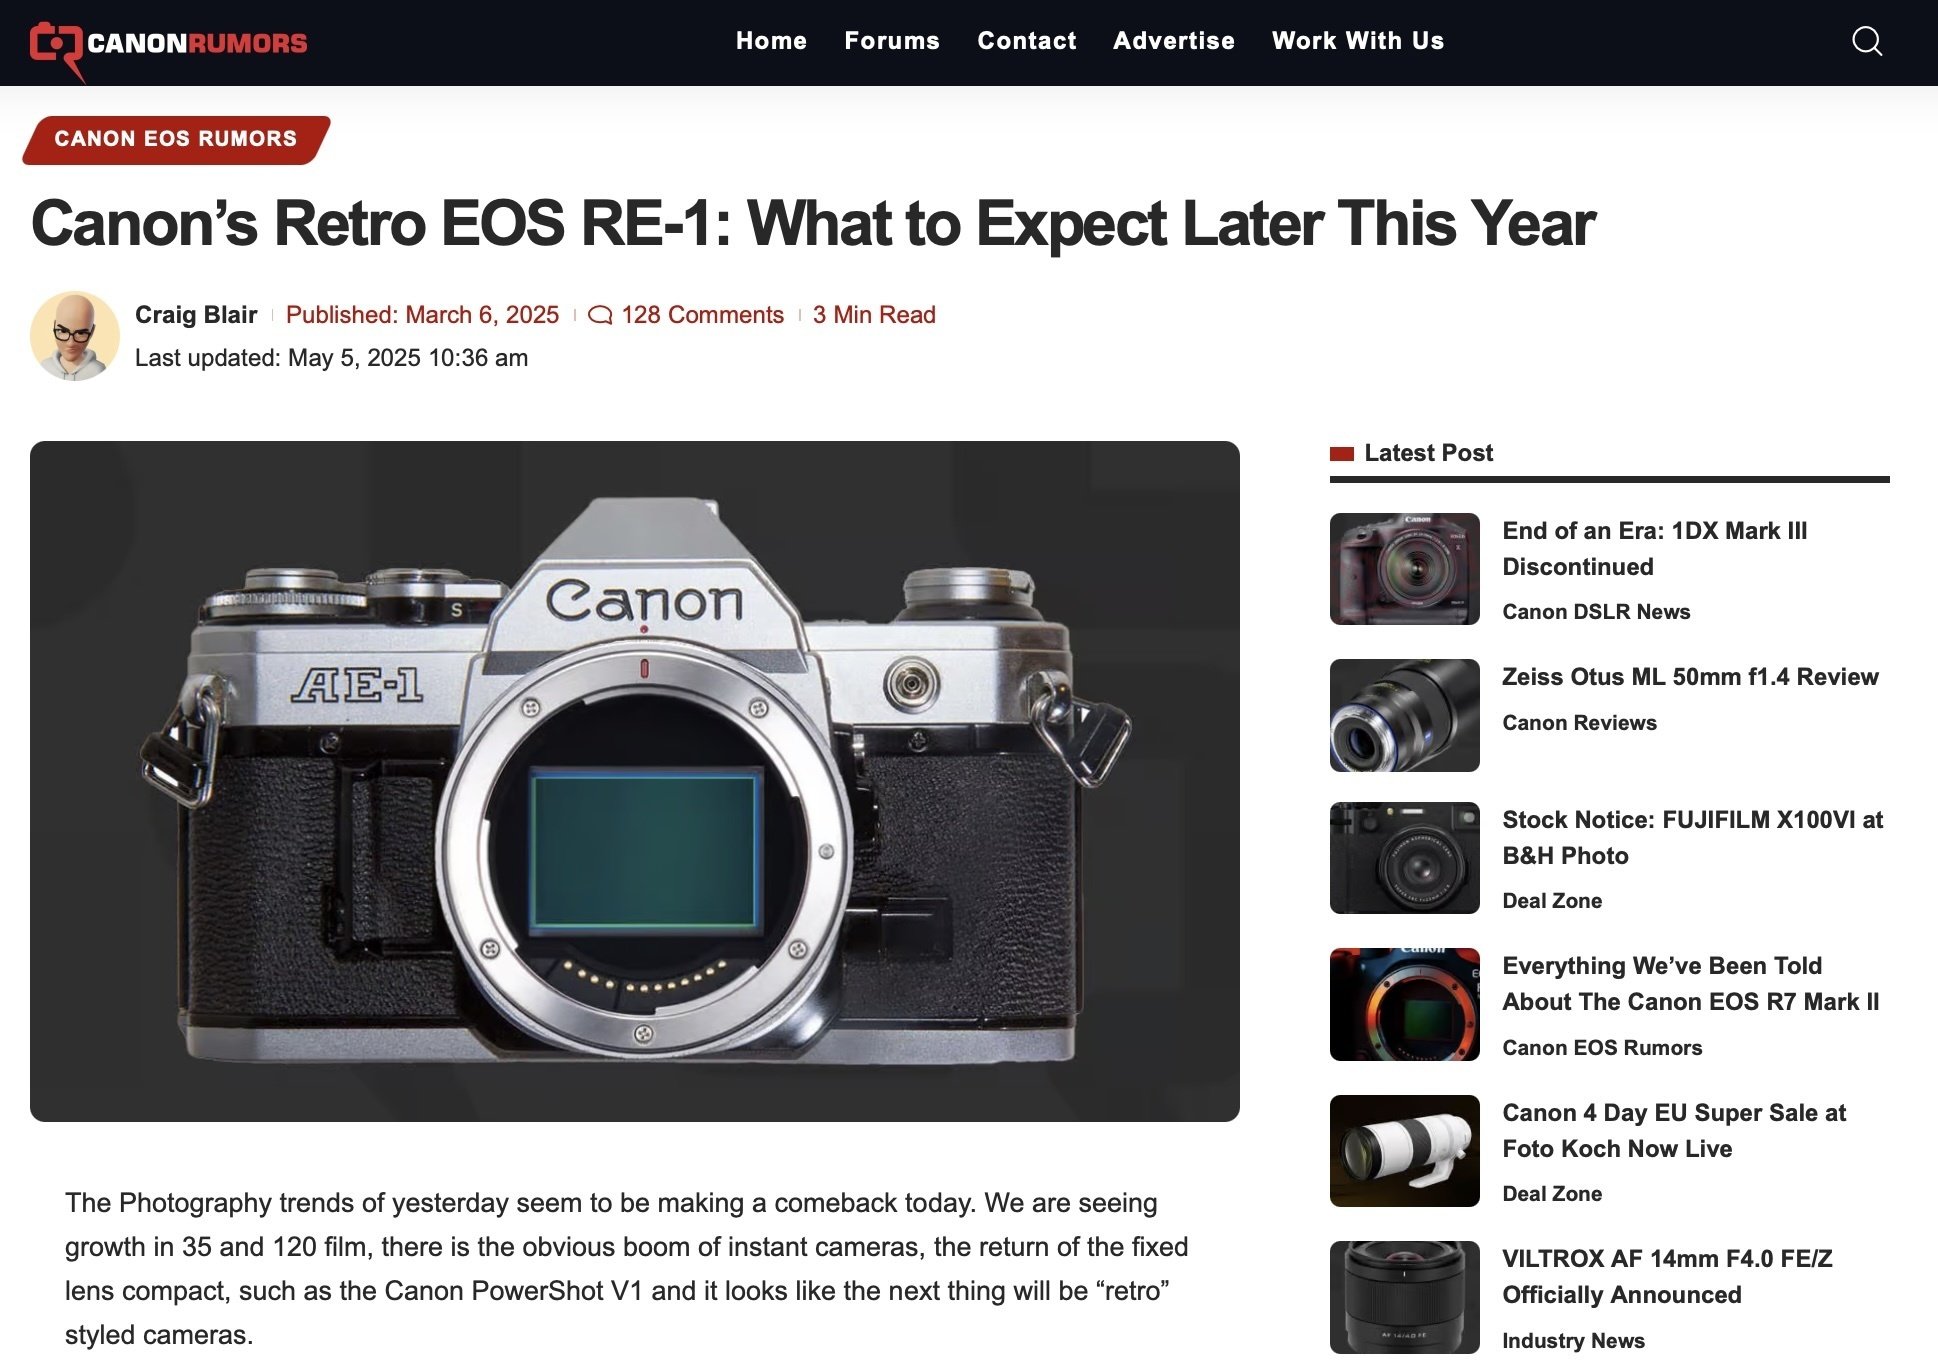Select Contact in the navigation bar

pyautogui.click(x=1027, y=41)
